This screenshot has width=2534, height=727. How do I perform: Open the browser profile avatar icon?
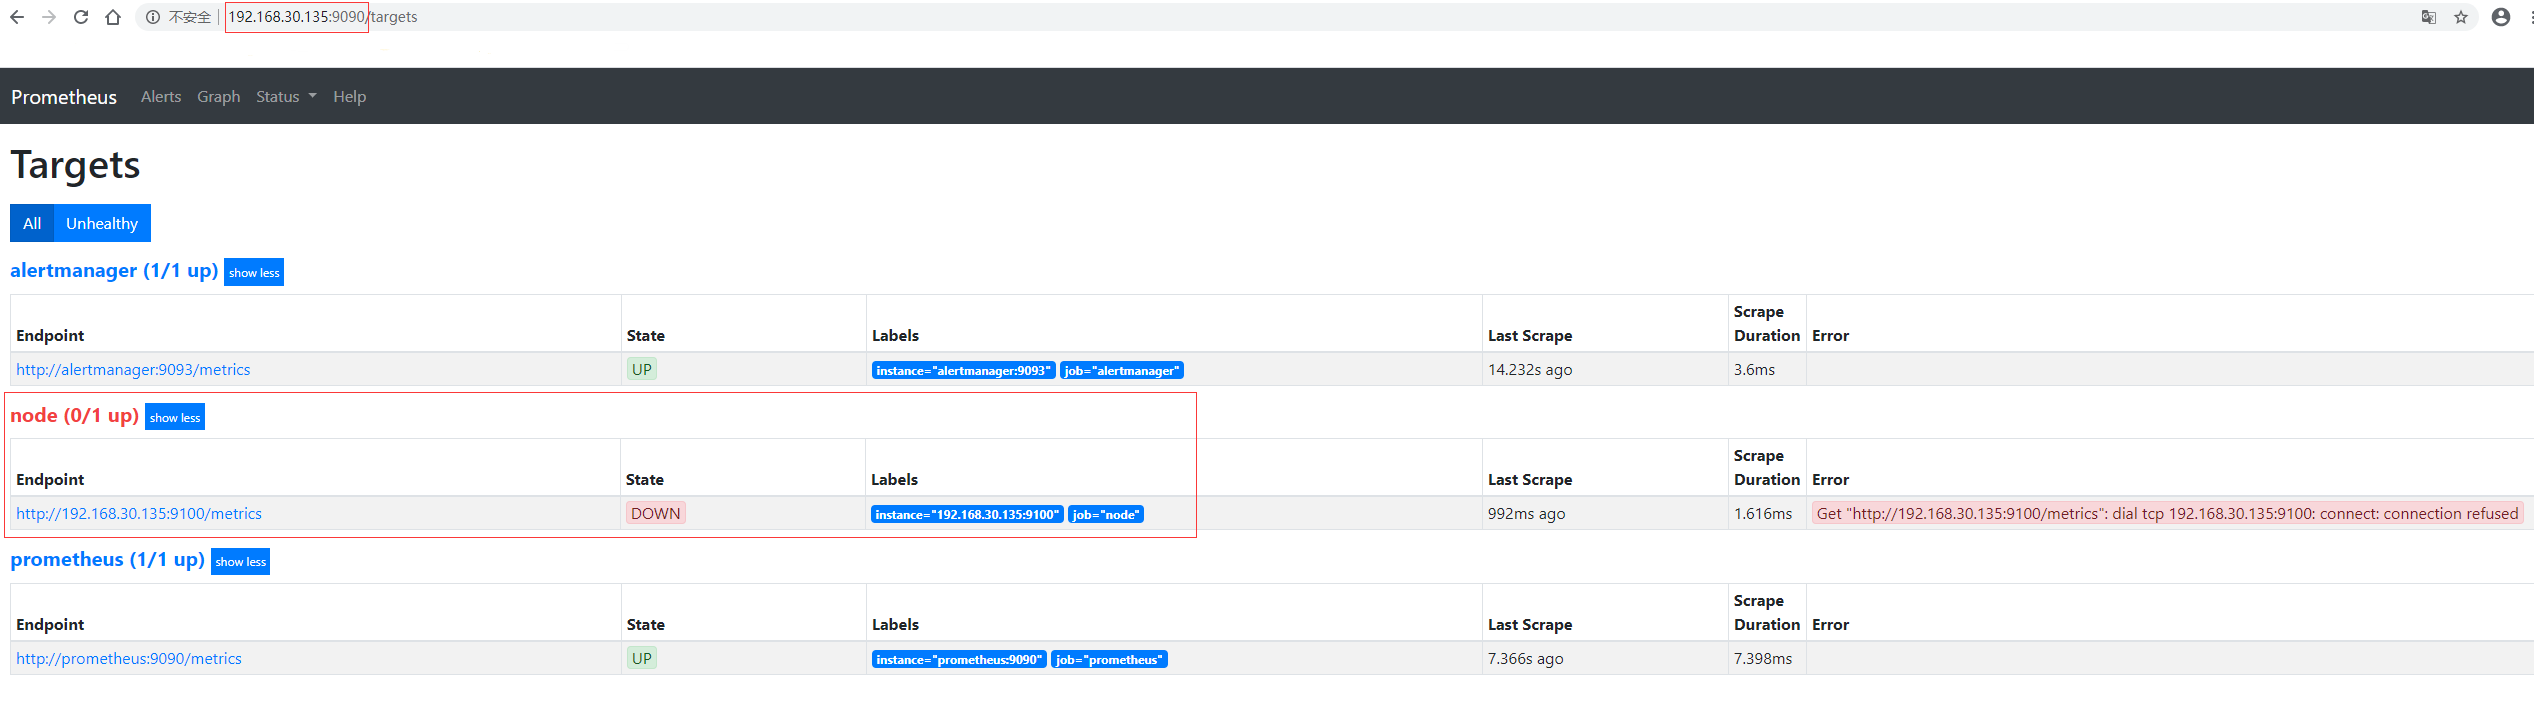point(2501,17)
